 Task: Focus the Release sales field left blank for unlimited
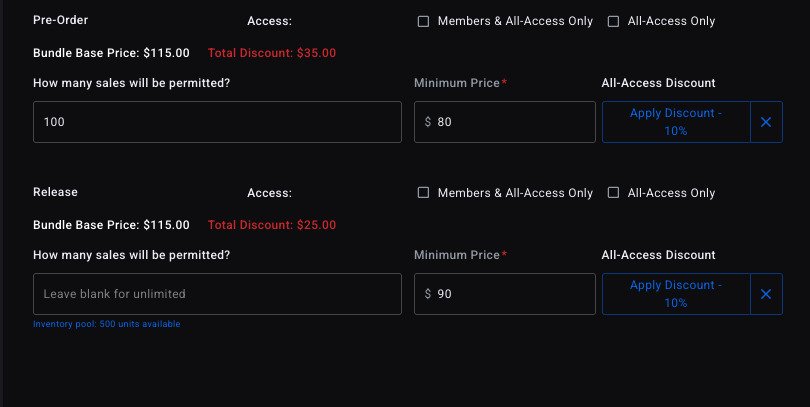pyautogui.click(x=217, y=294)
